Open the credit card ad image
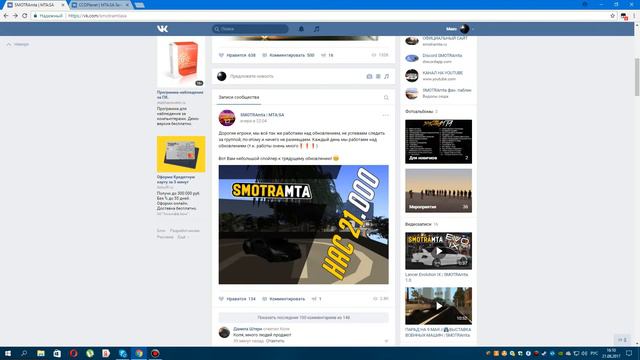Screen dimensions: 640x360 click(181, 154)
